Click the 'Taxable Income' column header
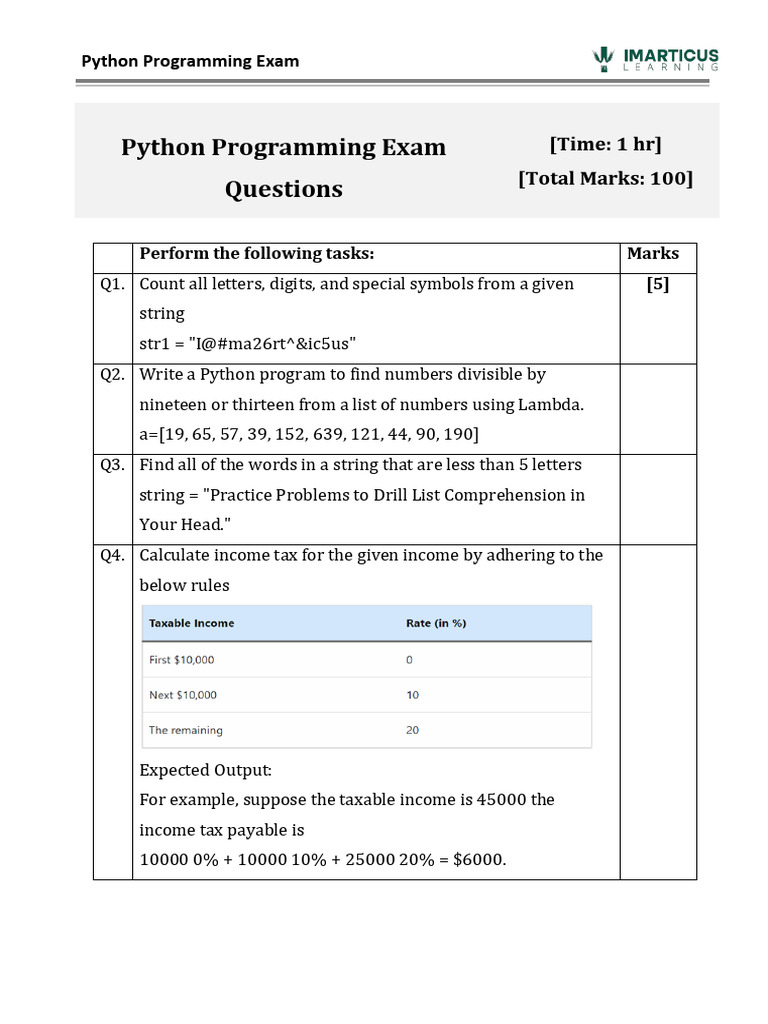Screen dimensions: 768x1024 191,623
